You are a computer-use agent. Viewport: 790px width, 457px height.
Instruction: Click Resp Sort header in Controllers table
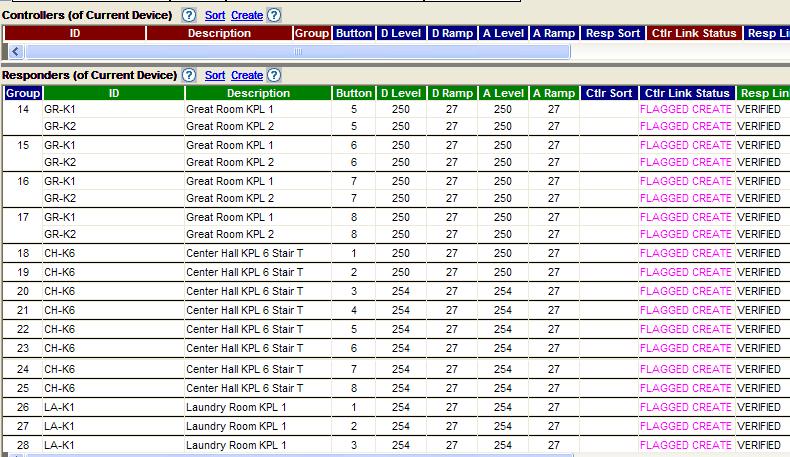(x=613, y=33)
